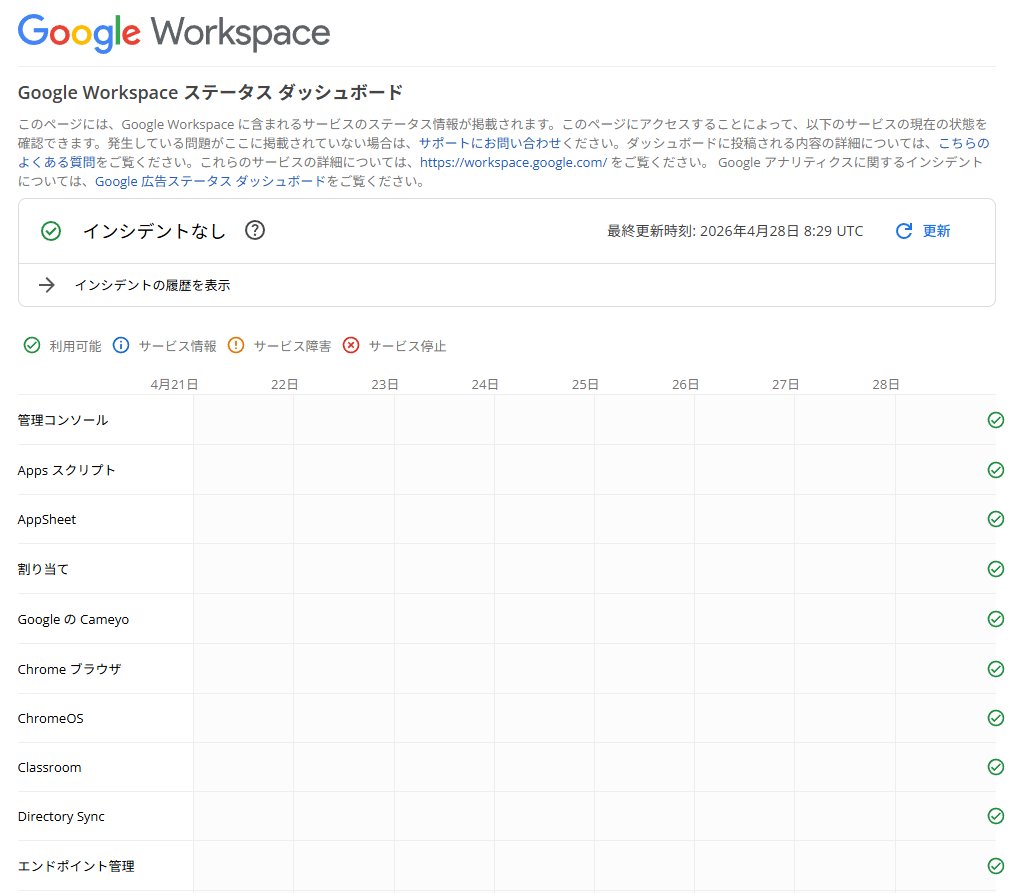
Task: Click the 27日 column header
Action: (x=785, y=384)
